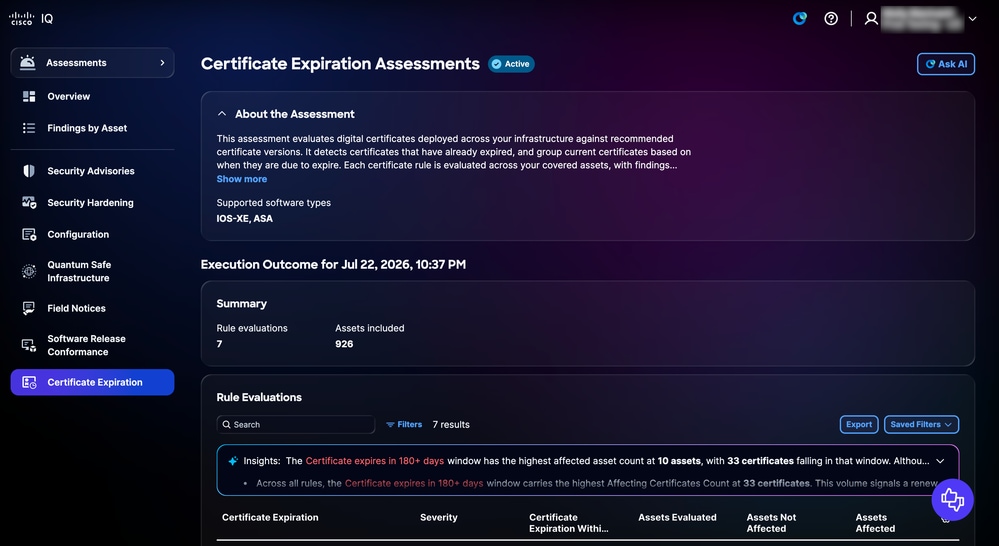Click the Execution Outcome date heading
999x546 pixels.
333,264
